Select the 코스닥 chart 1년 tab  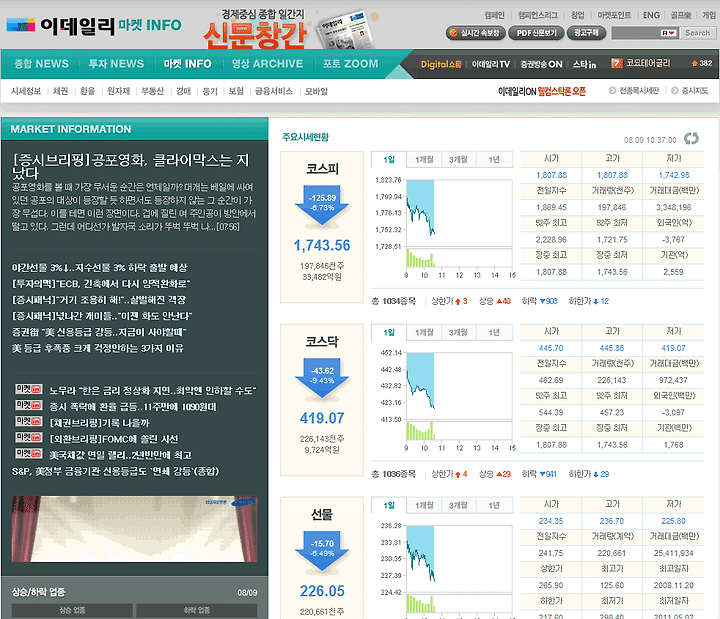(x=494, y=332)
